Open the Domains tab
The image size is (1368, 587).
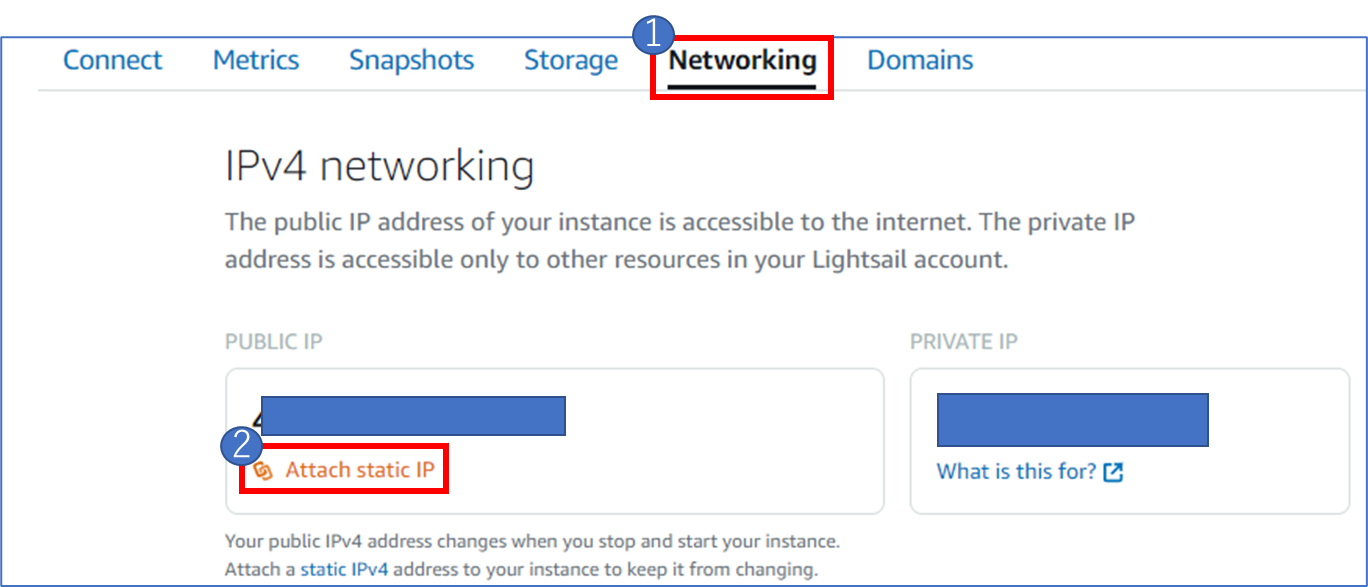coord(920,60)
